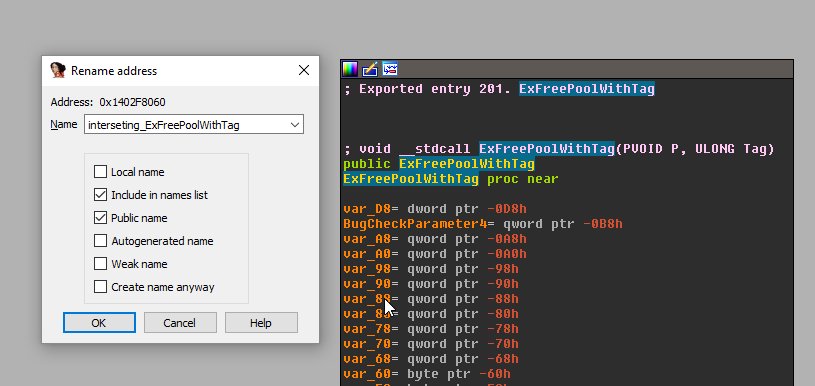
Task: Click the graph group nodes icon
Action: (390, 69)
